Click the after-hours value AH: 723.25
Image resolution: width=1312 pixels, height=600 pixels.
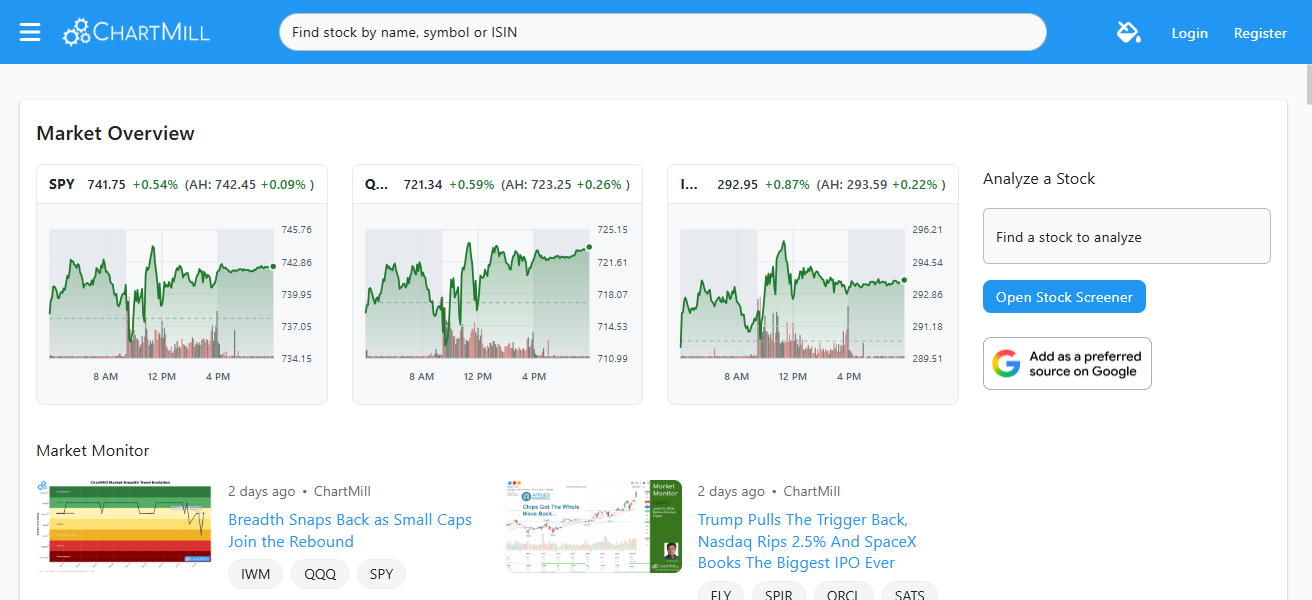[539, 184]
